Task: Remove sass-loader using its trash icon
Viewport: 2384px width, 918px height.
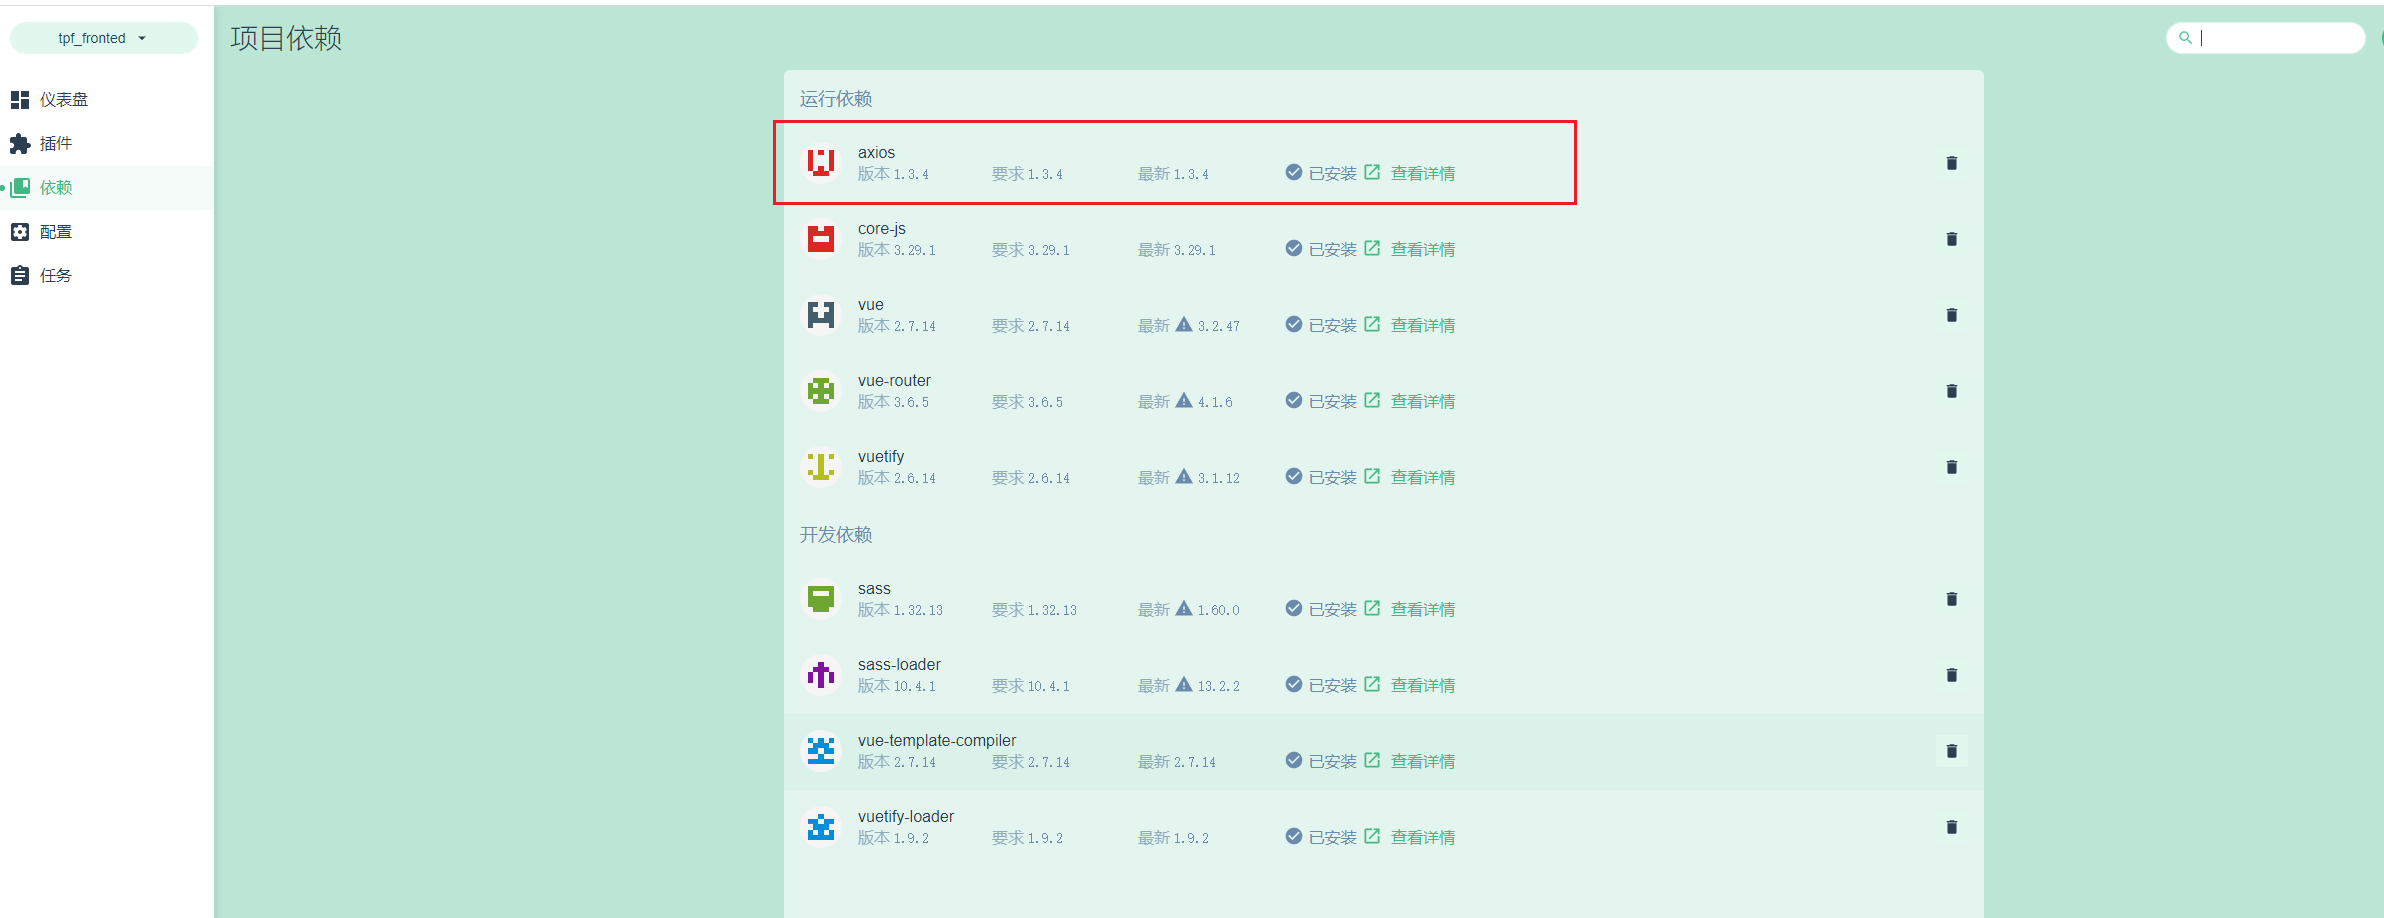Action: (1951, 675)
